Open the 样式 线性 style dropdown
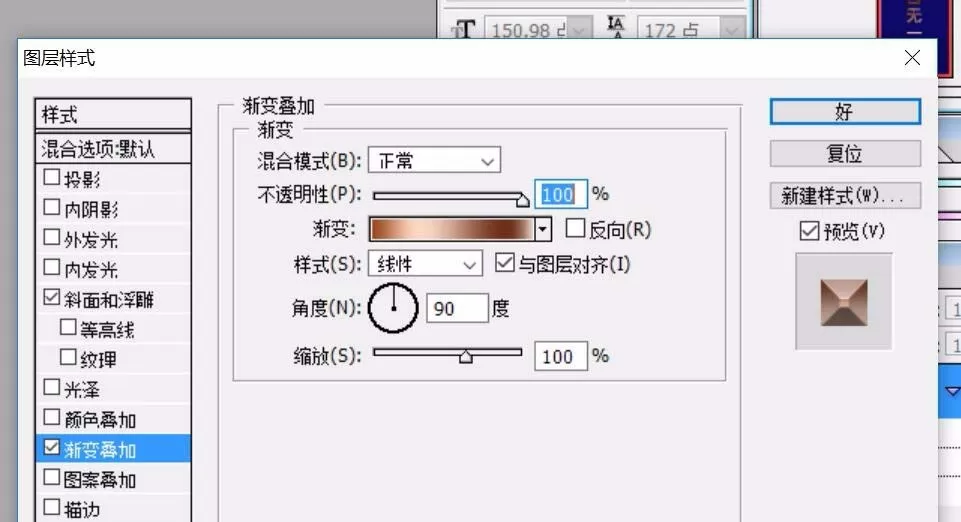 pos(425,264)
